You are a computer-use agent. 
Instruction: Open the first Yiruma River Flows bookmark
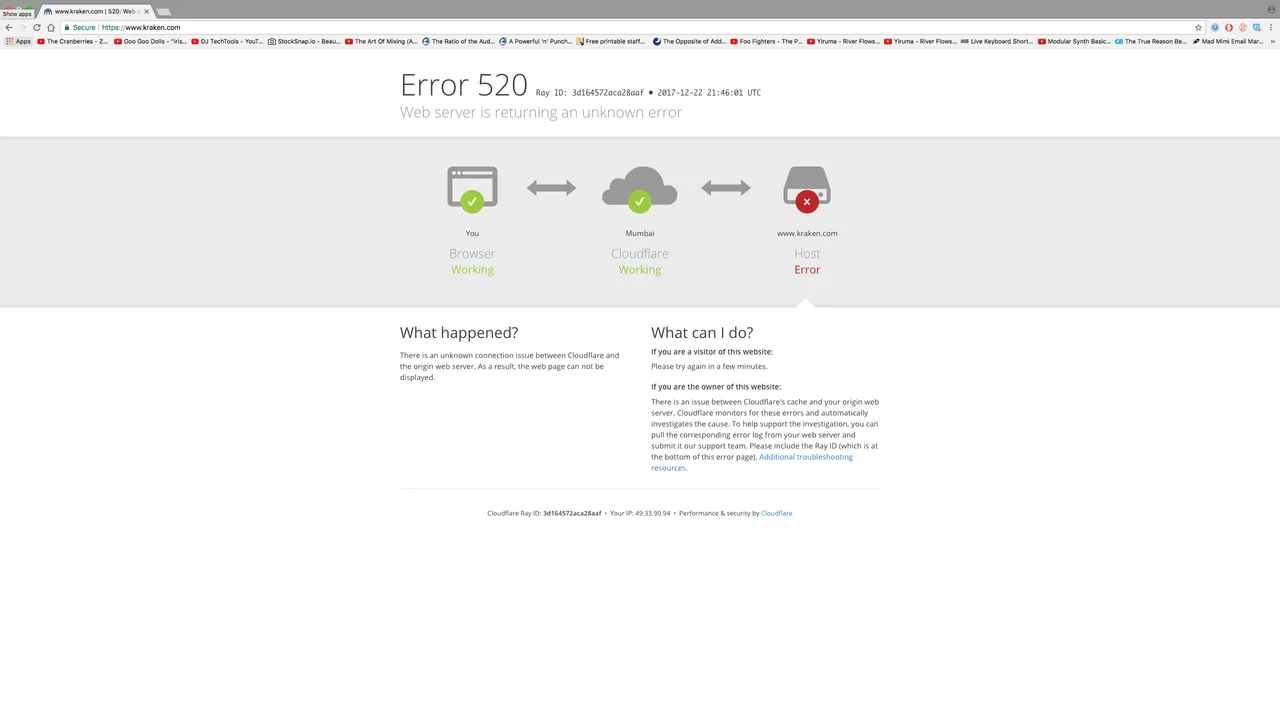843,41
